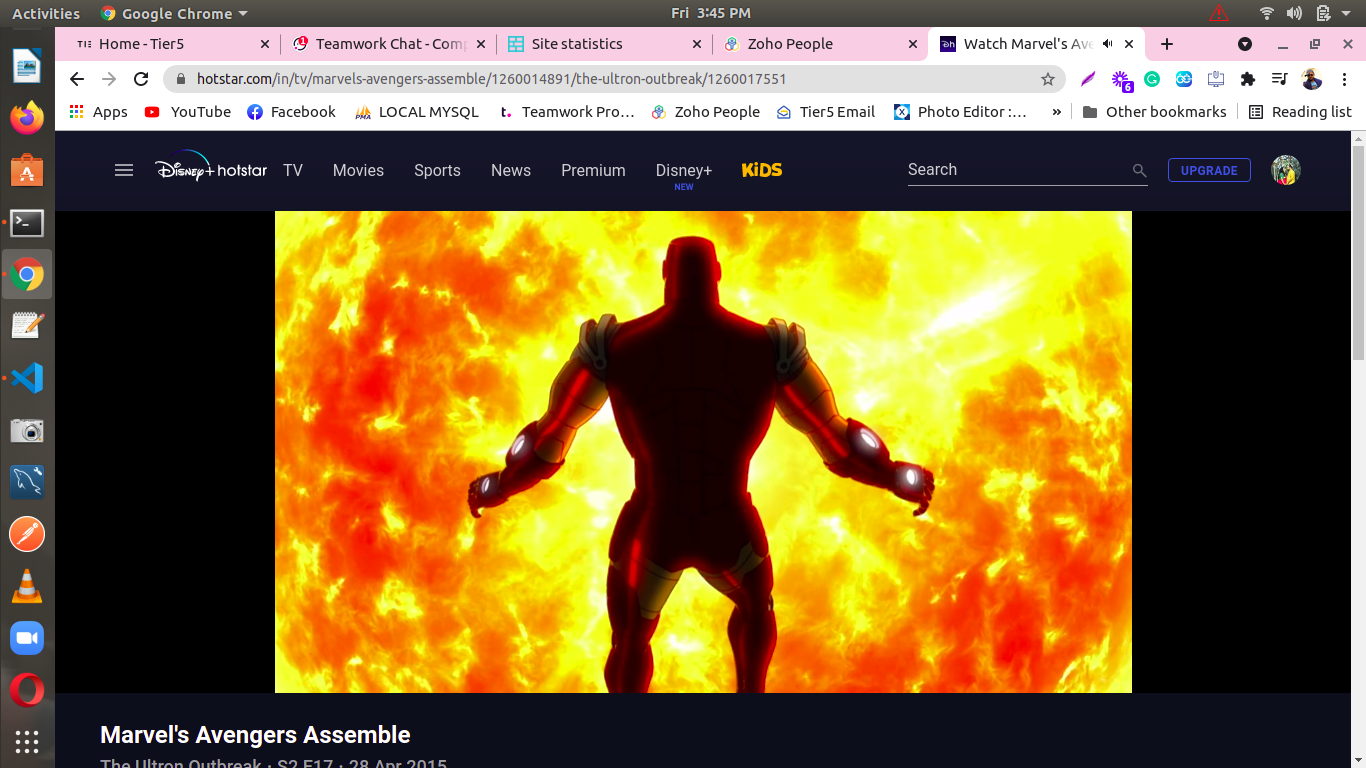Switch to the Zoho People tab
This screenshot has width=1366, height=768.
[x=790, y=44]
